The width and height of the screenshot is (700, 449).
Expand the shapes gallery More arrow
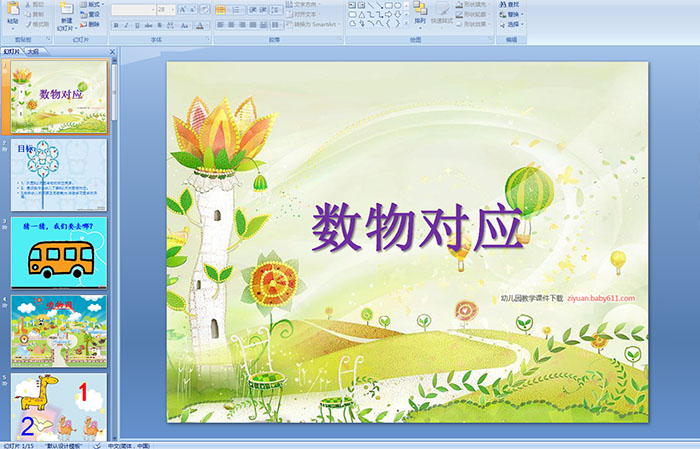(x=406, y=23)
